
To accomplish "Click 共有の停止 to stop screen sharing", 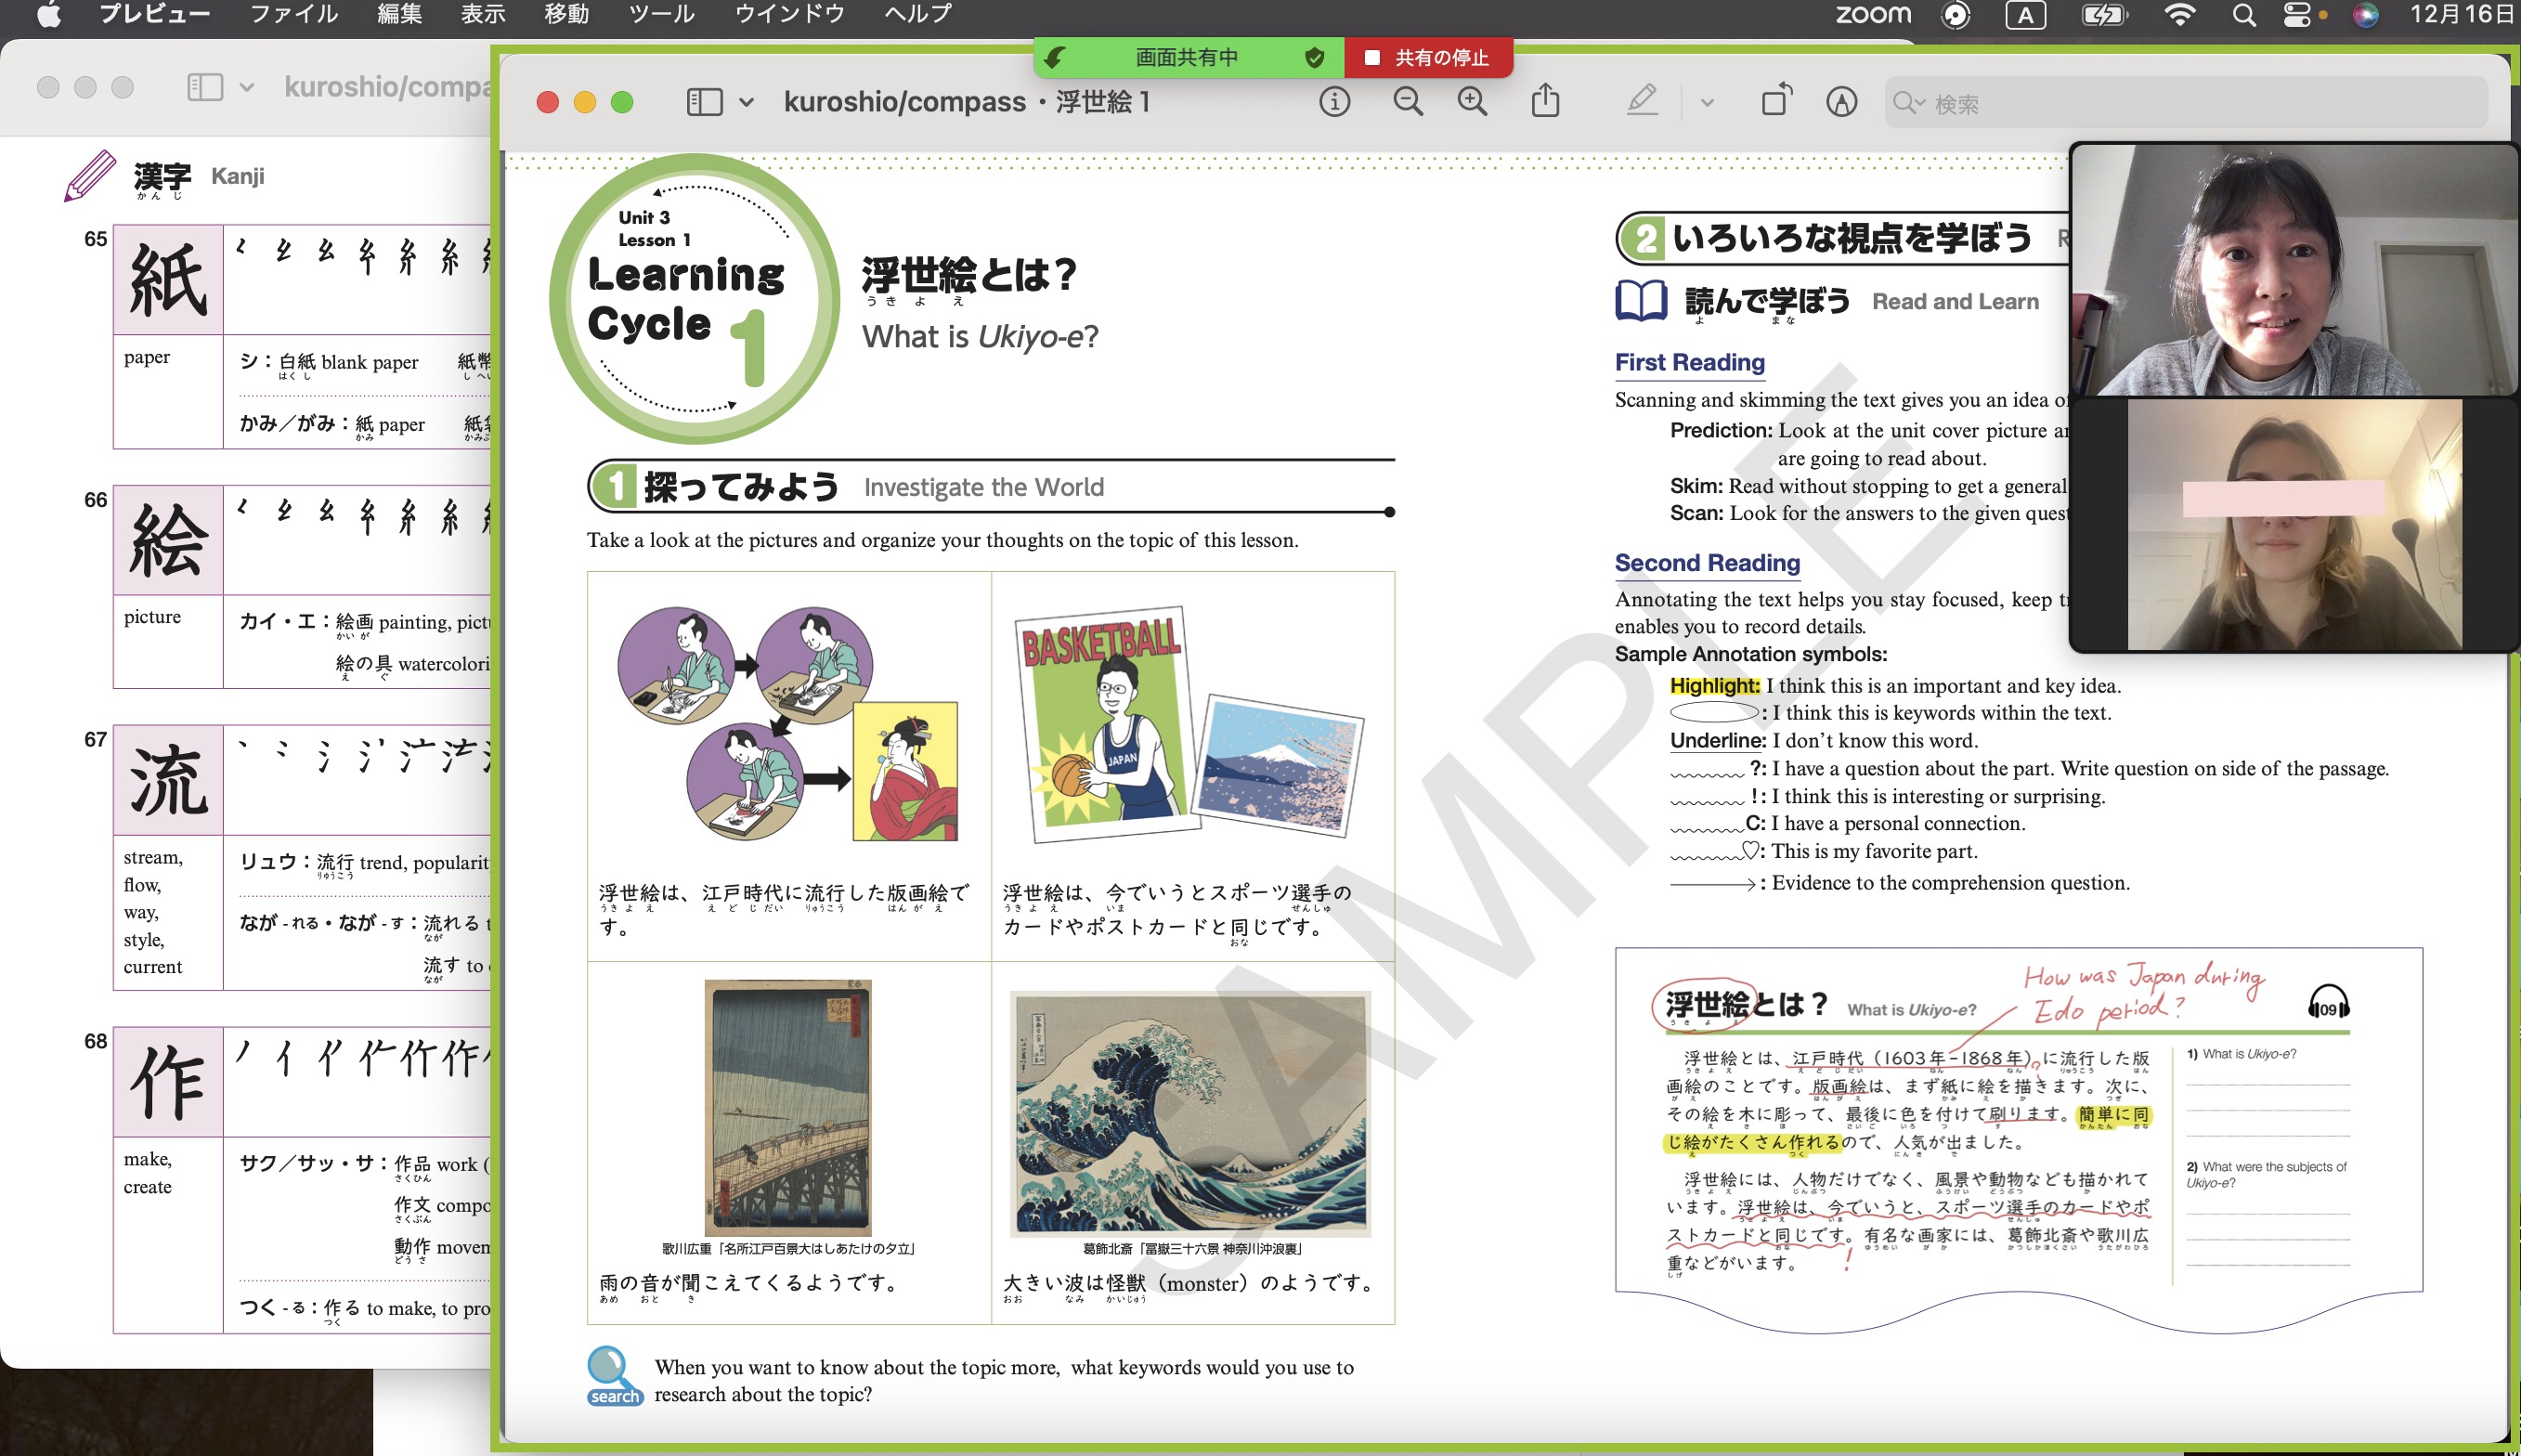I will click(1428, 57).
